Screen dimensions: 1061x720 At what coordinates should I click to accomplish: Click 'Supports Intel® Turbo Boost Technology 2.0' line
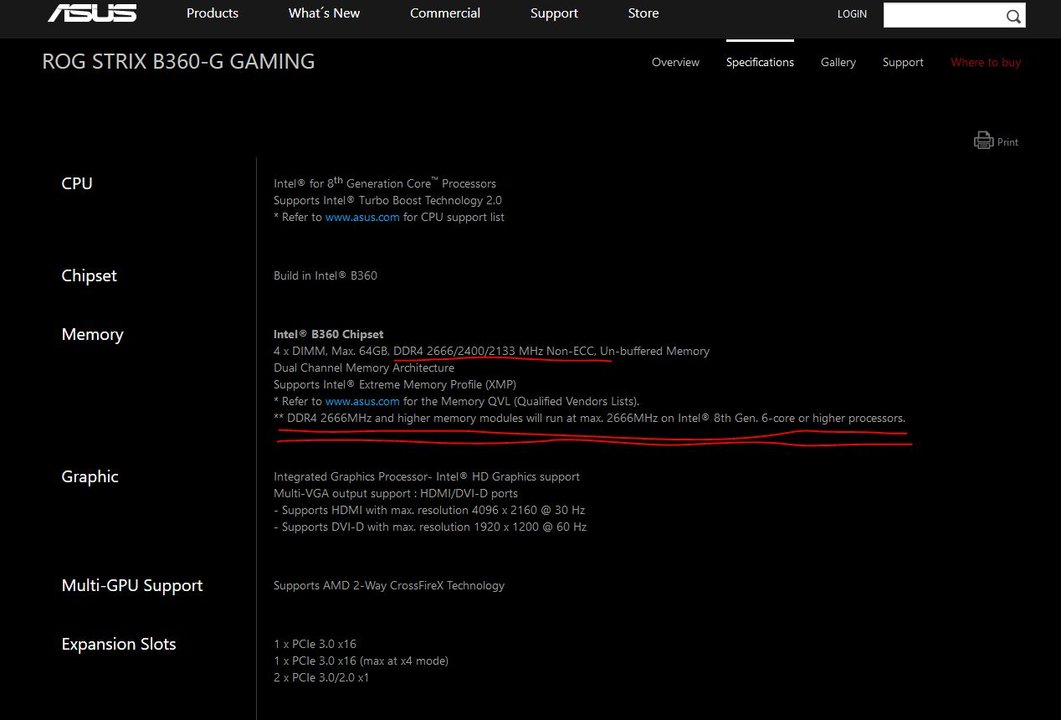pyautogui.click(x=388, y=200)
